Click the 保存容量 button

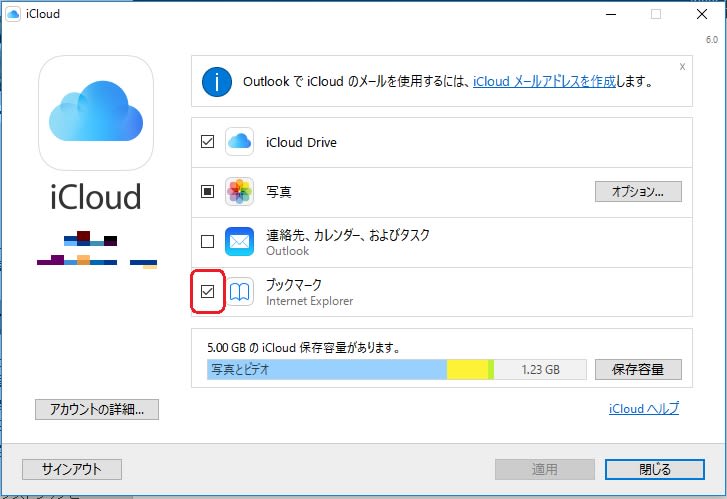point(638,370)
